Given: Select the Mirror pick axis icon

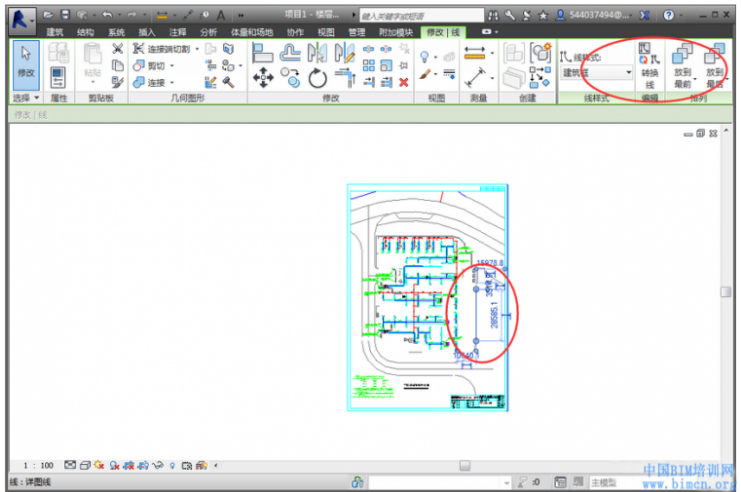Looking at the screenshot, I should [317, 52].
